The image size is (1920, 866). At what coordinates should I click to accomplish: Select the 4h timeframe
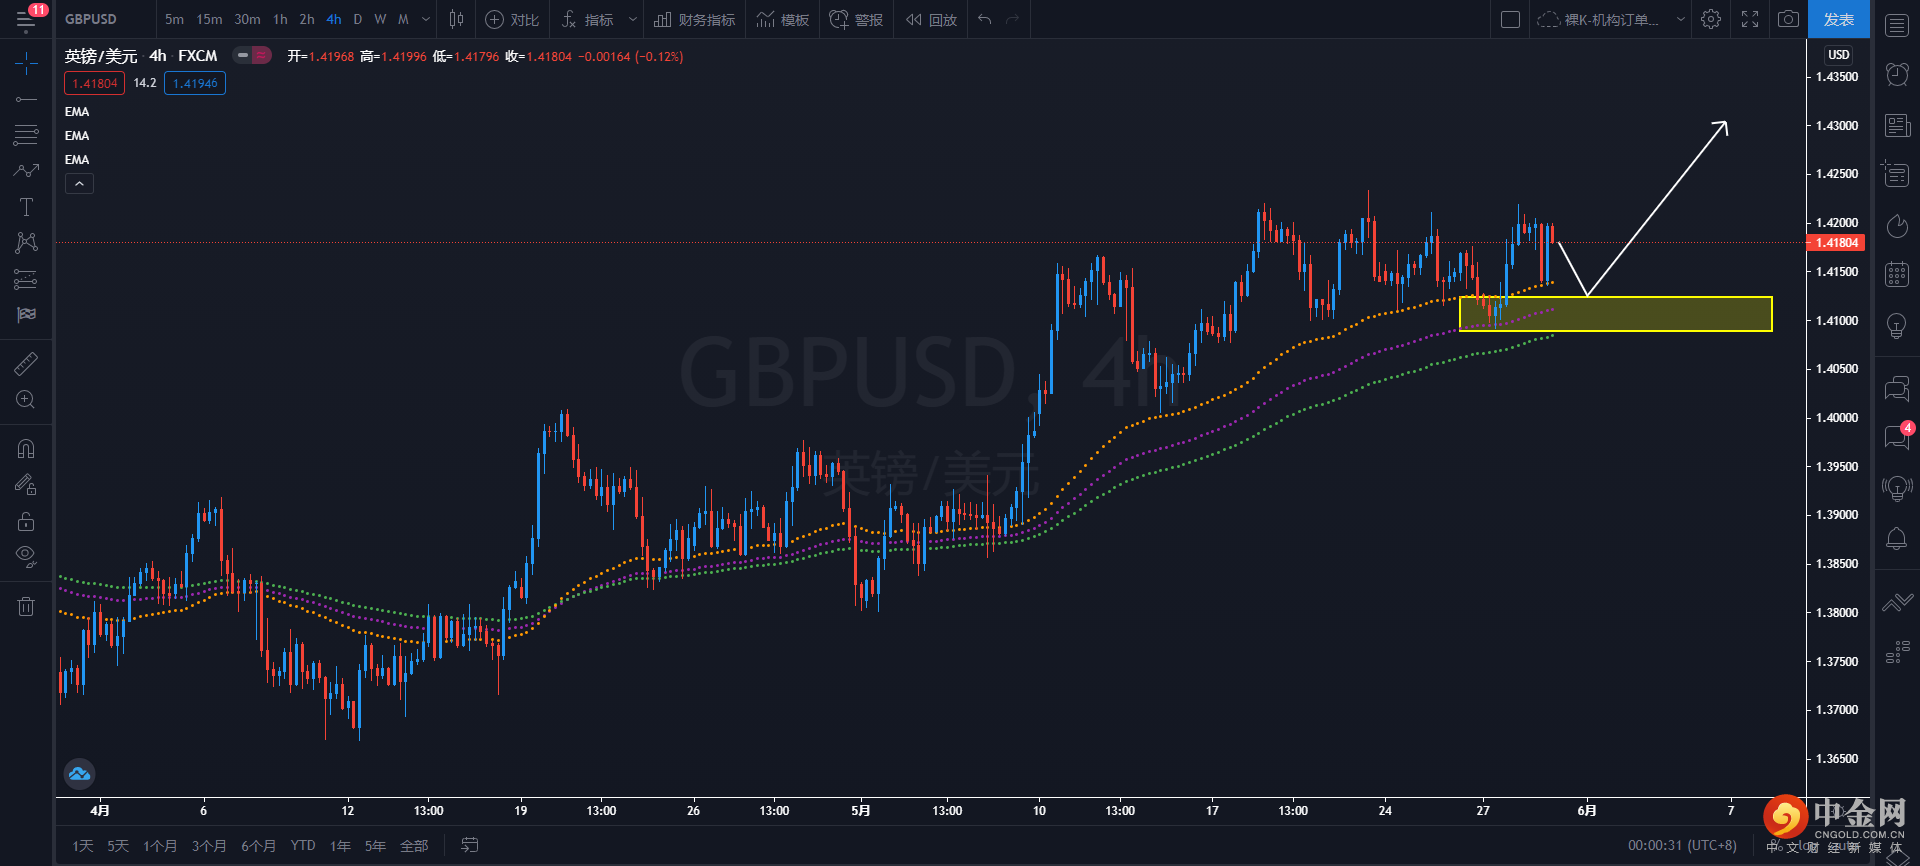[334, 19]
